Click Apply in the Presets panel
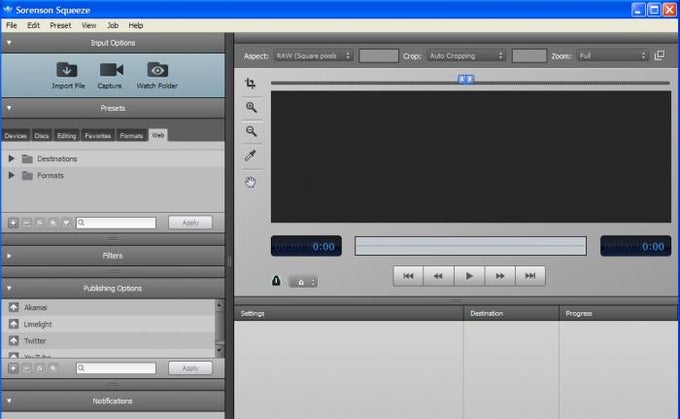This screenshot has height=419, width=680. point(190,223)
